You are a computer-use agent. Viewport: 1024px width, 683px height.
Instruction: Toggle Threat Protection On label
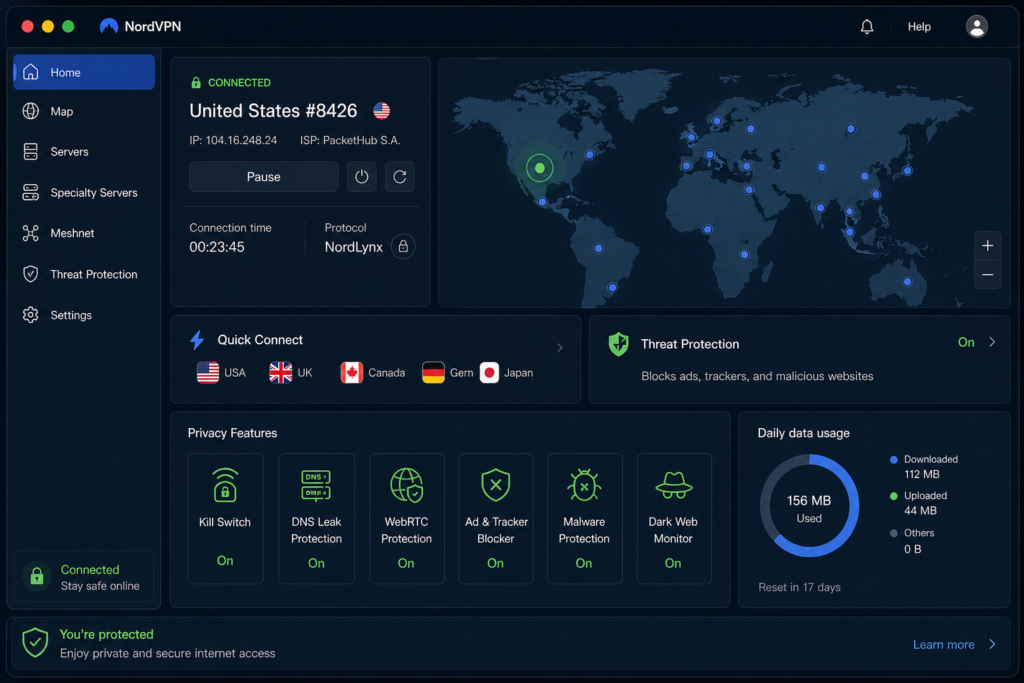pyautogui.click(x=966, y=343)
